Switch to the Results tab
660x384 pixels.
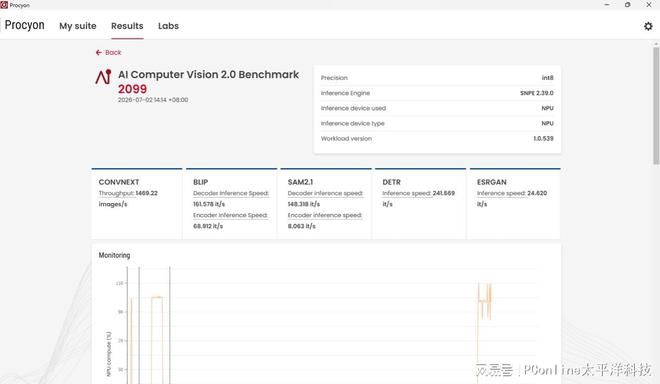[x=127, y=26]
